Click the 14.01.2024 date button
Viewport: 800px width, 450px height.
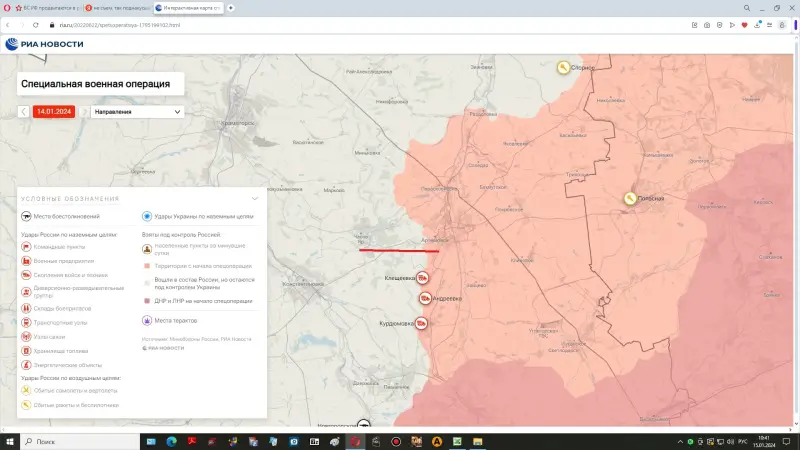coord(54,112)
